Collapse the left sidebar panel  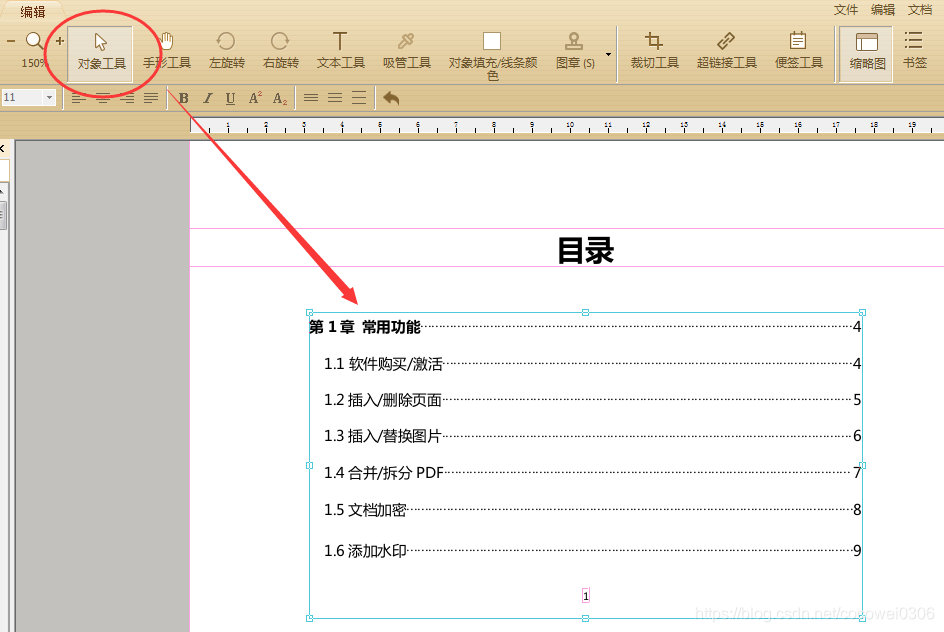4,146
